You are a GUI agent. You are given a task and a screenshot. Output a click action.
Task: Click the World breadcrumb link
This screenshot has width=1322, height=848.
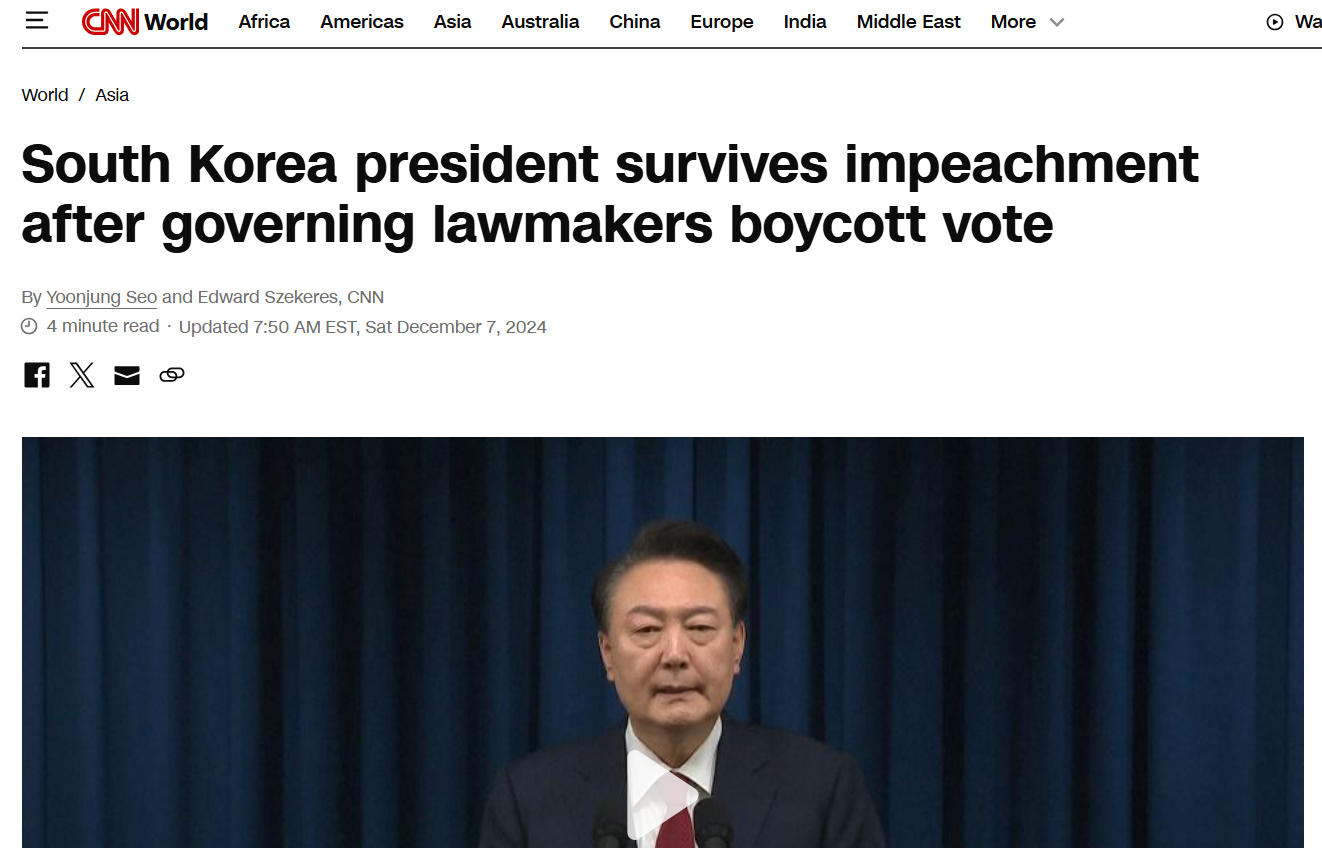tap(45, 95)
